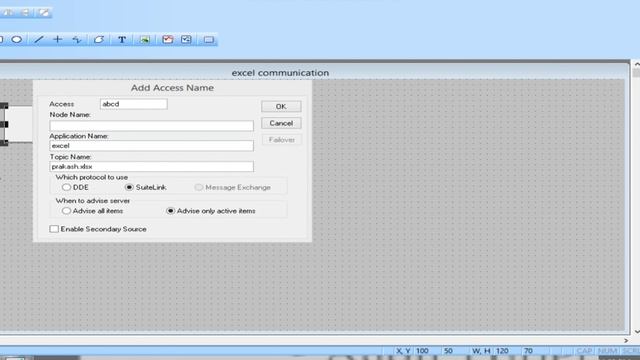Select Advise only active items option
This screenshot has height=360, width=640.
(x=171, y=211)
